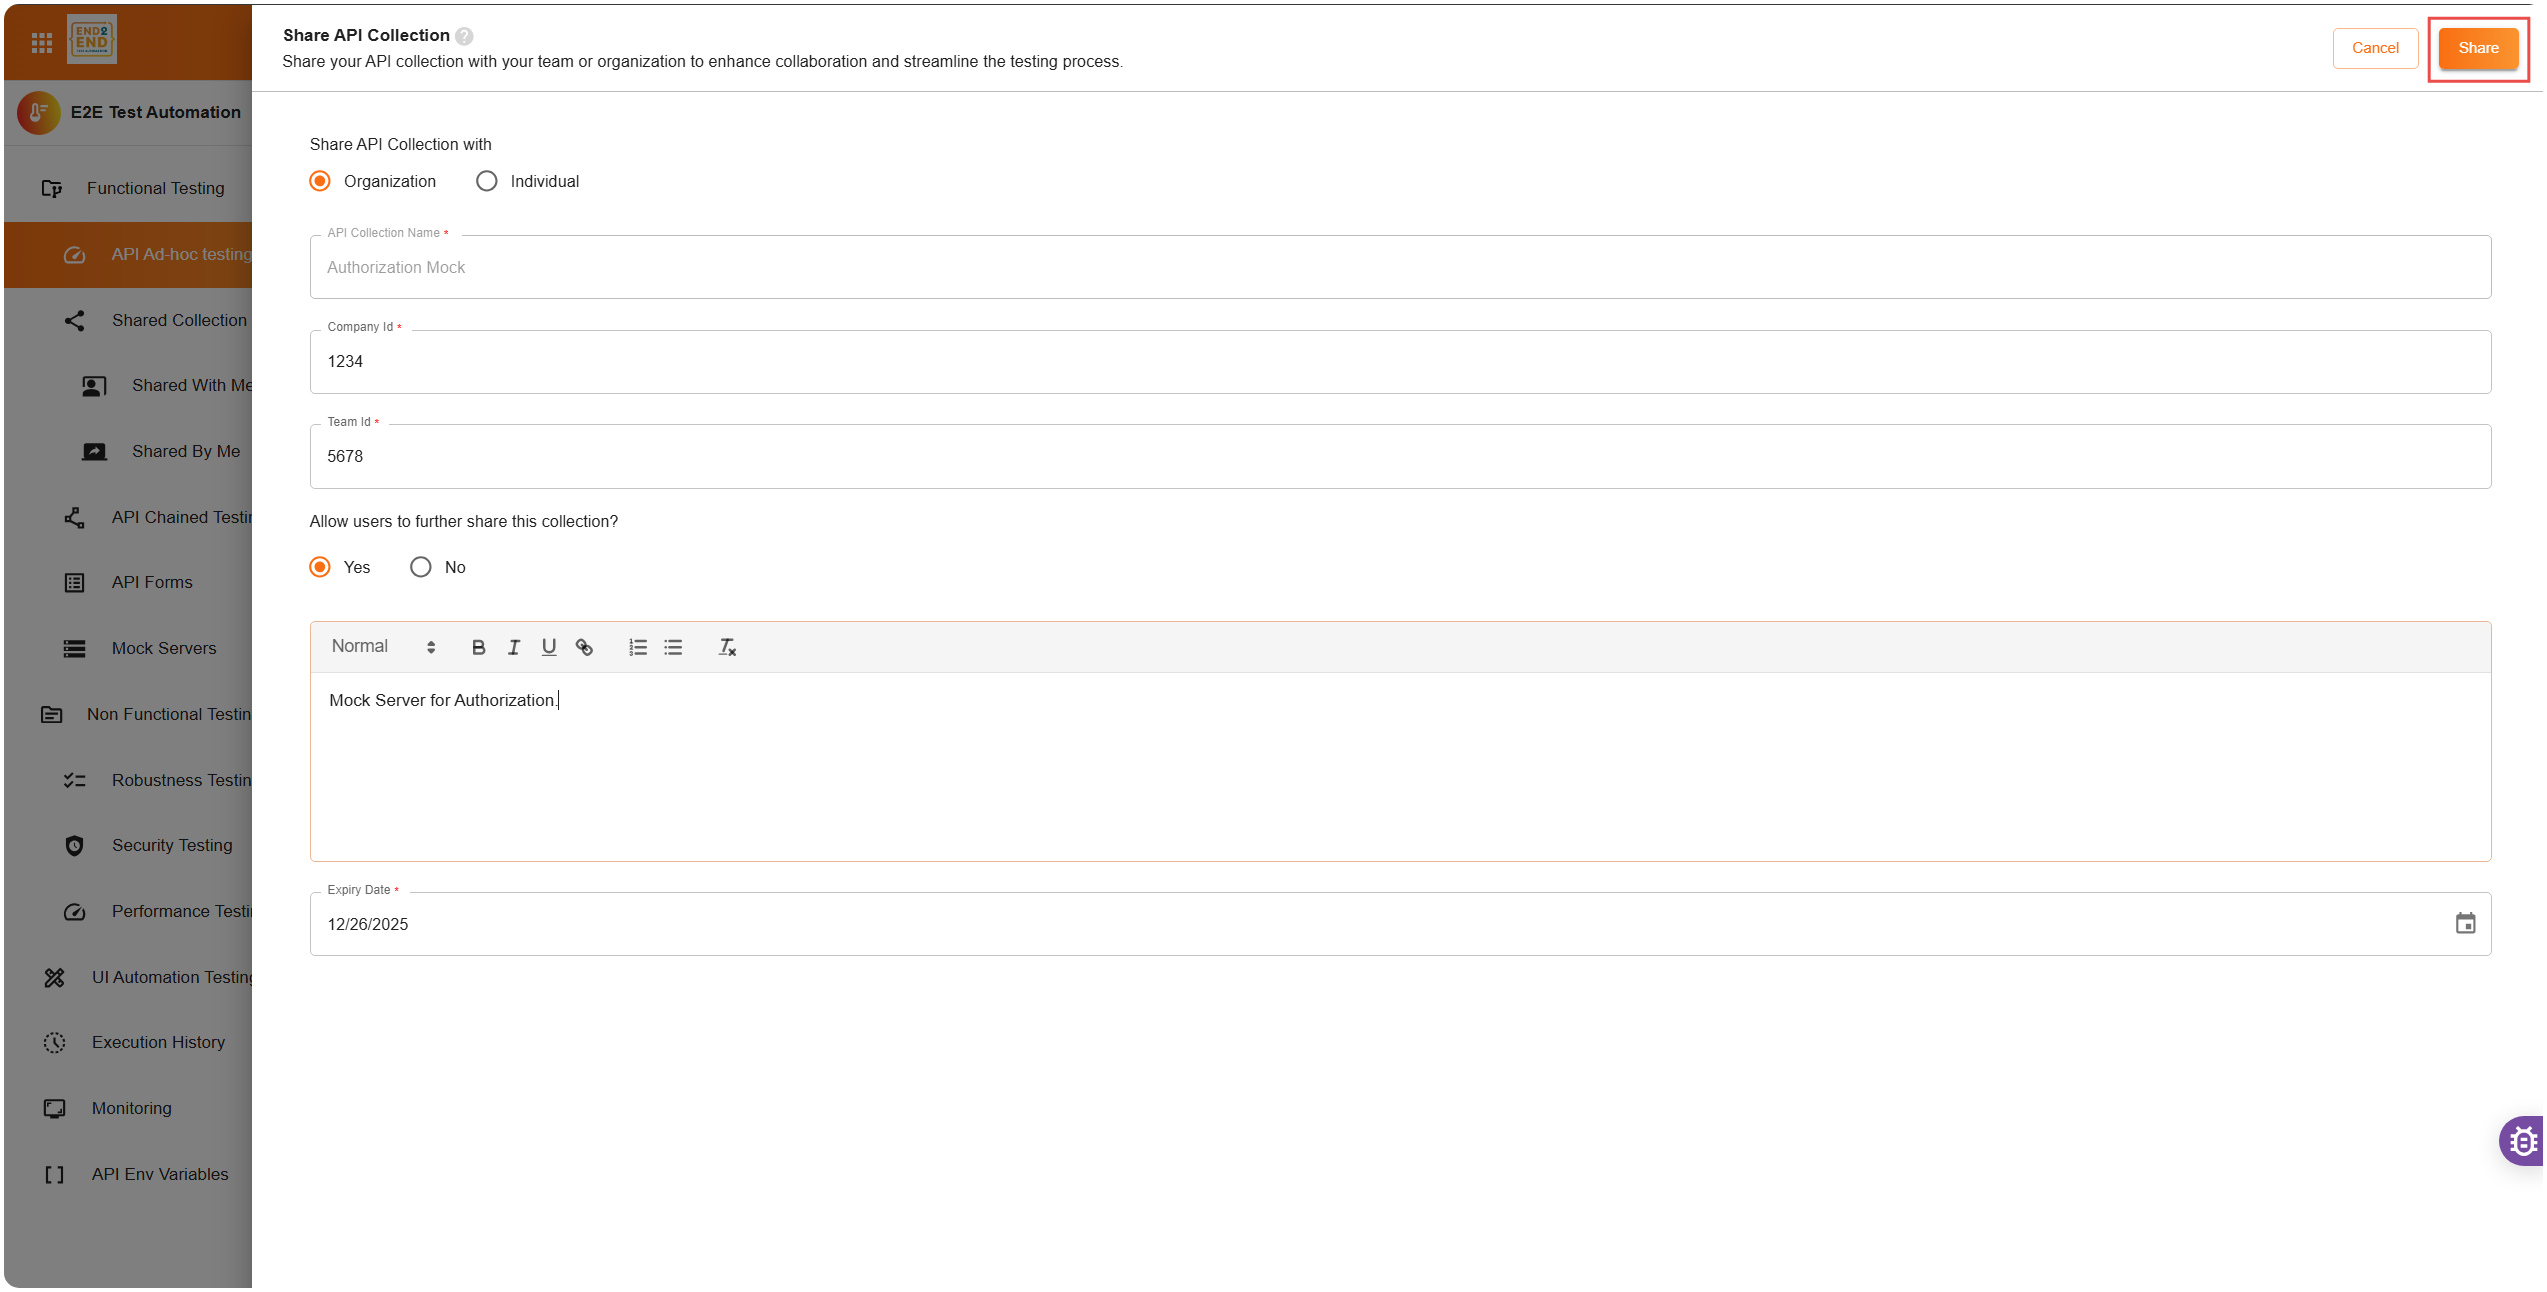The width and height of the screenshot is (2547, 1292).
Task: Toggle bold formatting in editor toolbar
Action: pyautogui.click(x=478, y=647)
